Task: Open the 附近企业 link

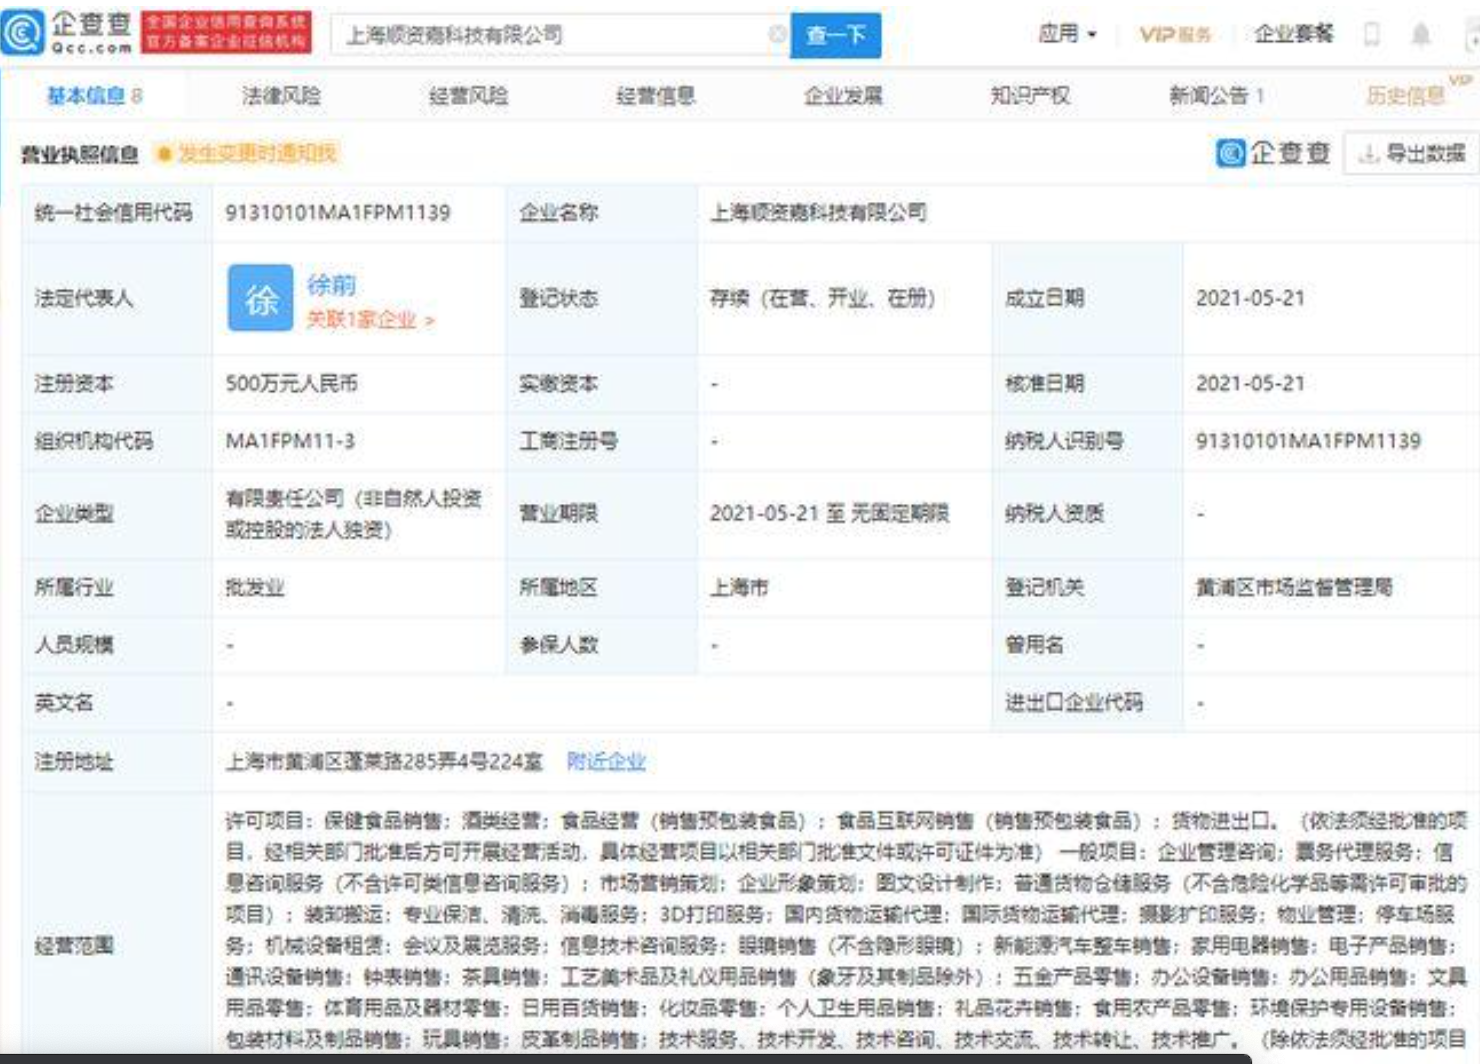Action: coord(606,762)
